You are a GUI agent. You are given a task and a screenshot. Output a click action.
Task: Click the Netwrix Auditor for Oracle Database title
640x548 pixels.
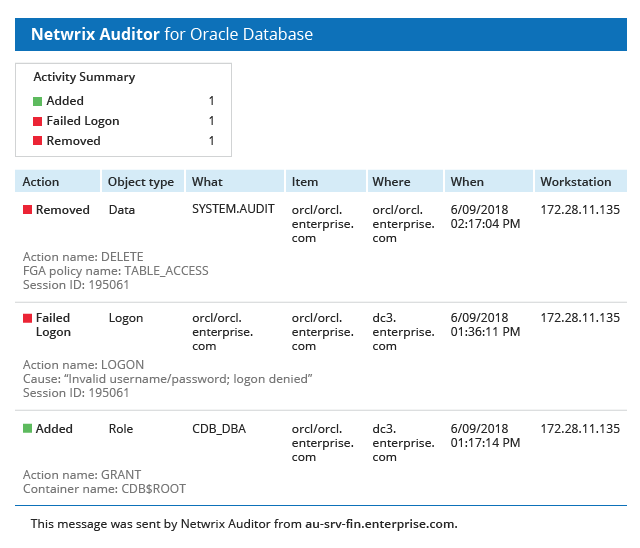(x=172, y=34)
